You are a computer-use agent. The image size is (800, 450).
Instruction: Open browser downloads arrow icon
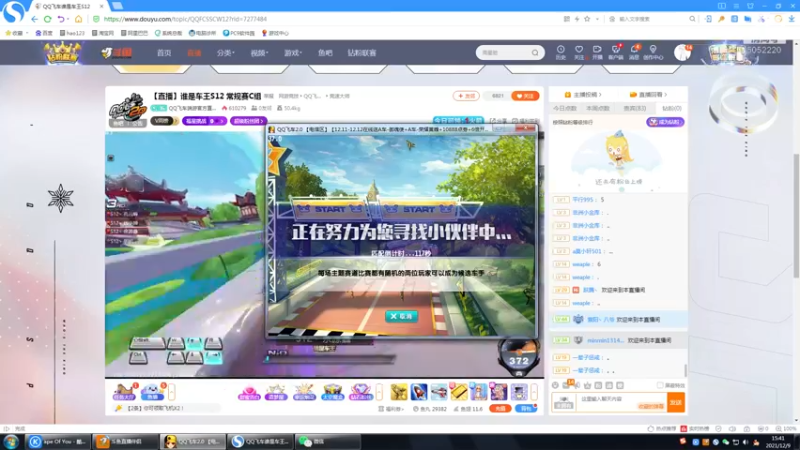(x=791, y=19)
